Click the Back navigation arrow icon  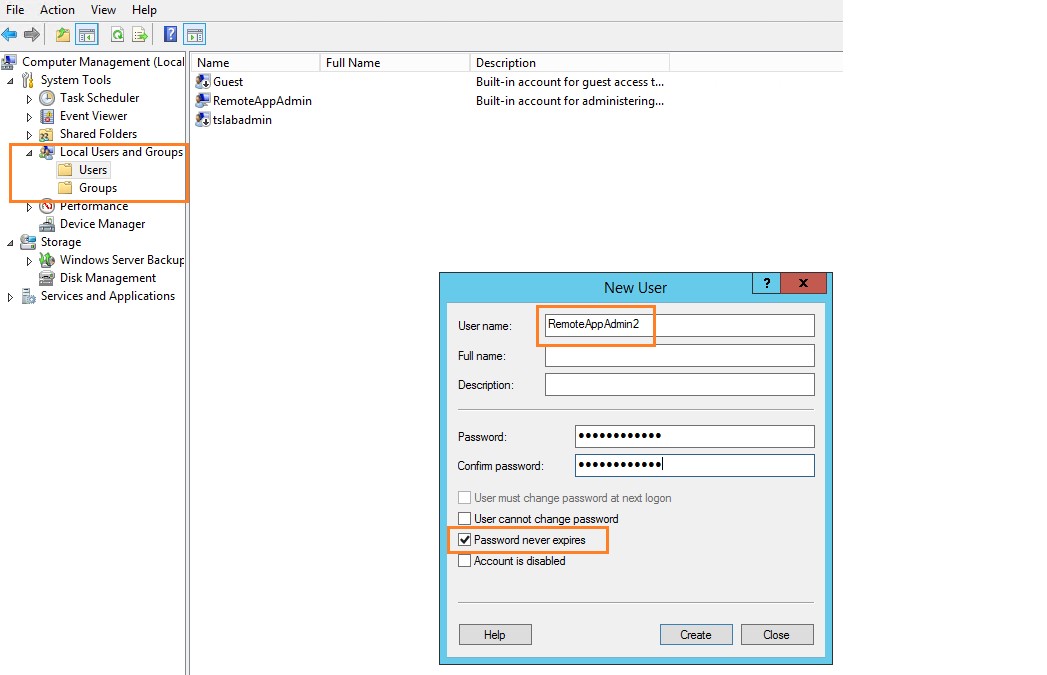tap(10, 34)
